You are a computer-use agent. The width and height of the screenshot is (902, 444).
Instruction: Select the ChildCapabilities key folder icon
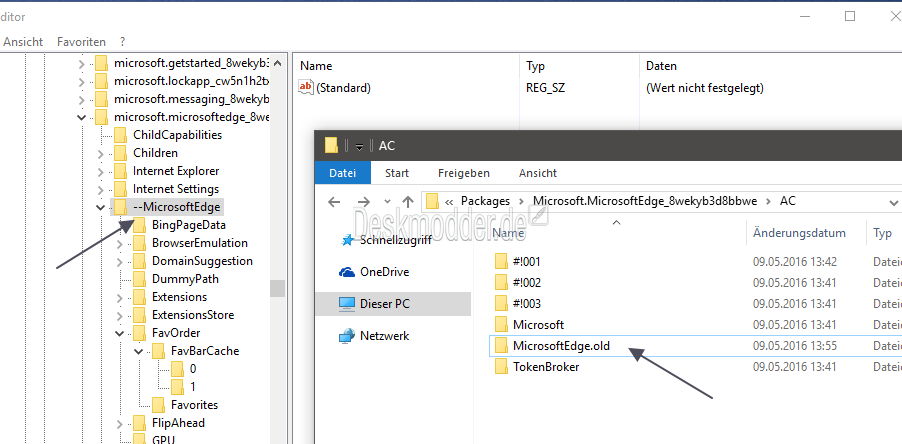pyautogui.click(x=120, y=135)
